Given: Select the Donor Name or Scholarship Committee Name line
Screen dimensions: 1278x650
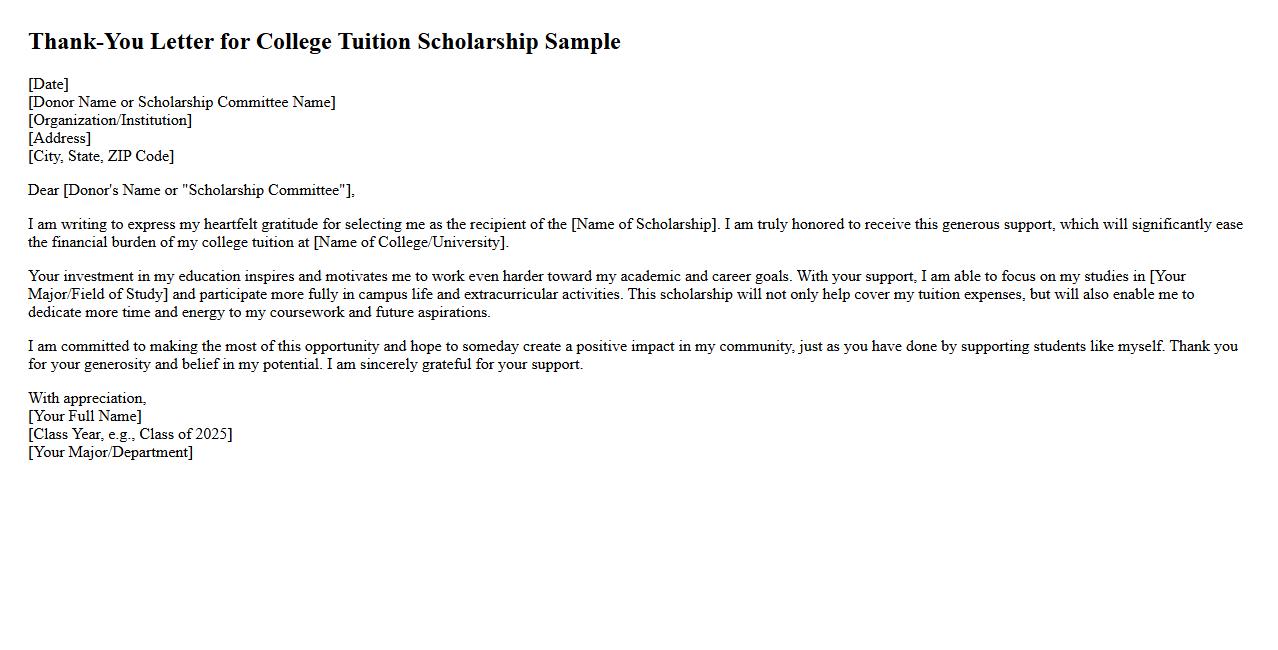Looking at the screenshot, I should point(182,102).
